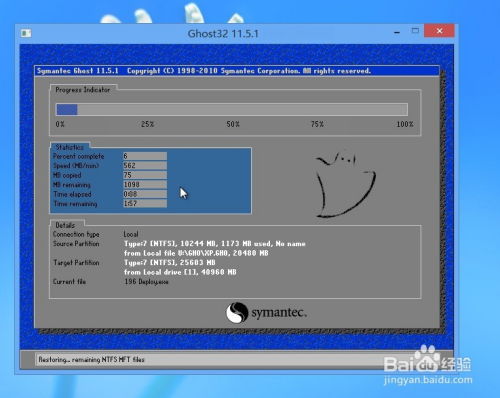Viewport: 500px width, 398px height.
Task: Click the 50% mark under progress bar
Action: 233,124
